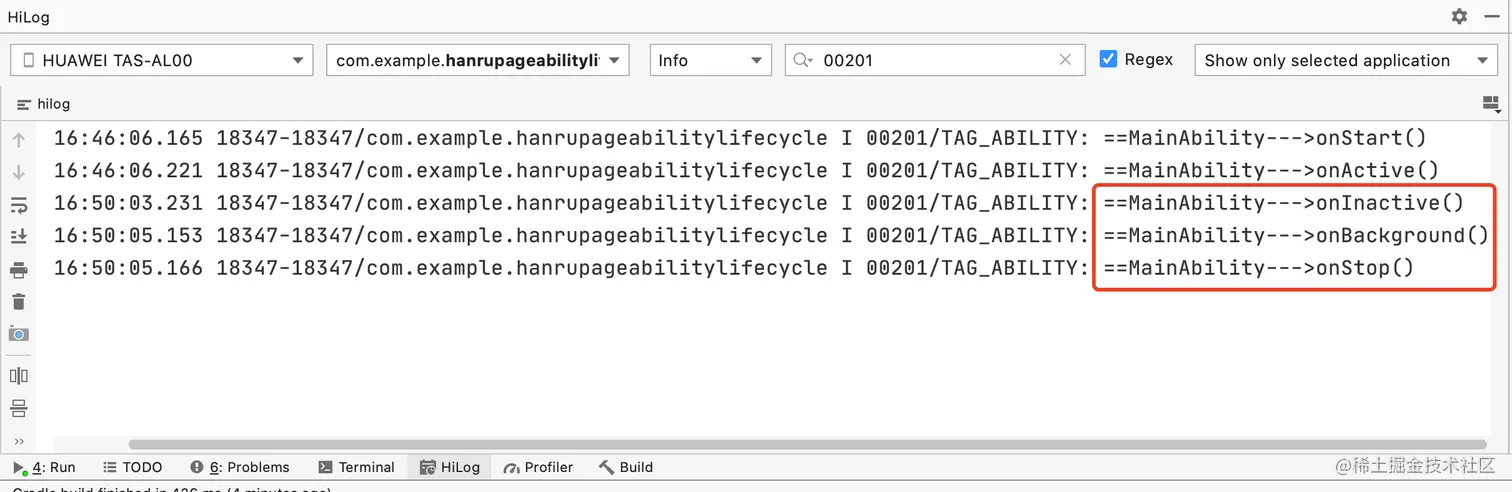Click the split horizontally icon in sidebar

18,408
